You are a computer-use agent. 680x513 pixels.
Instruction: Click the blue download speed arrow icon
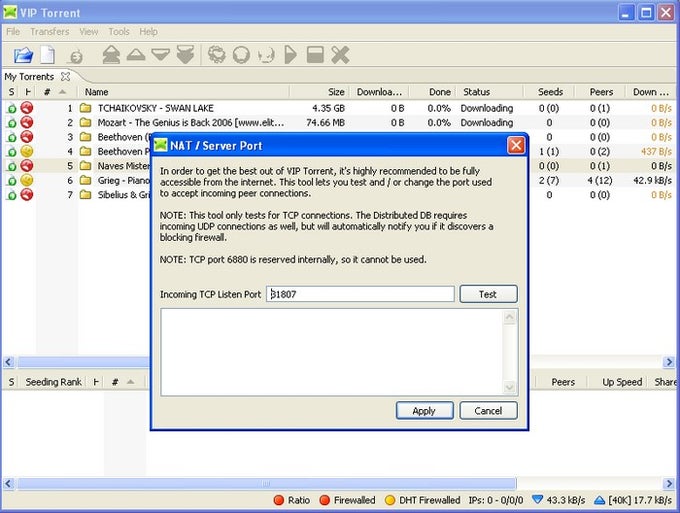pyautogui.click(x=537, y=500)
